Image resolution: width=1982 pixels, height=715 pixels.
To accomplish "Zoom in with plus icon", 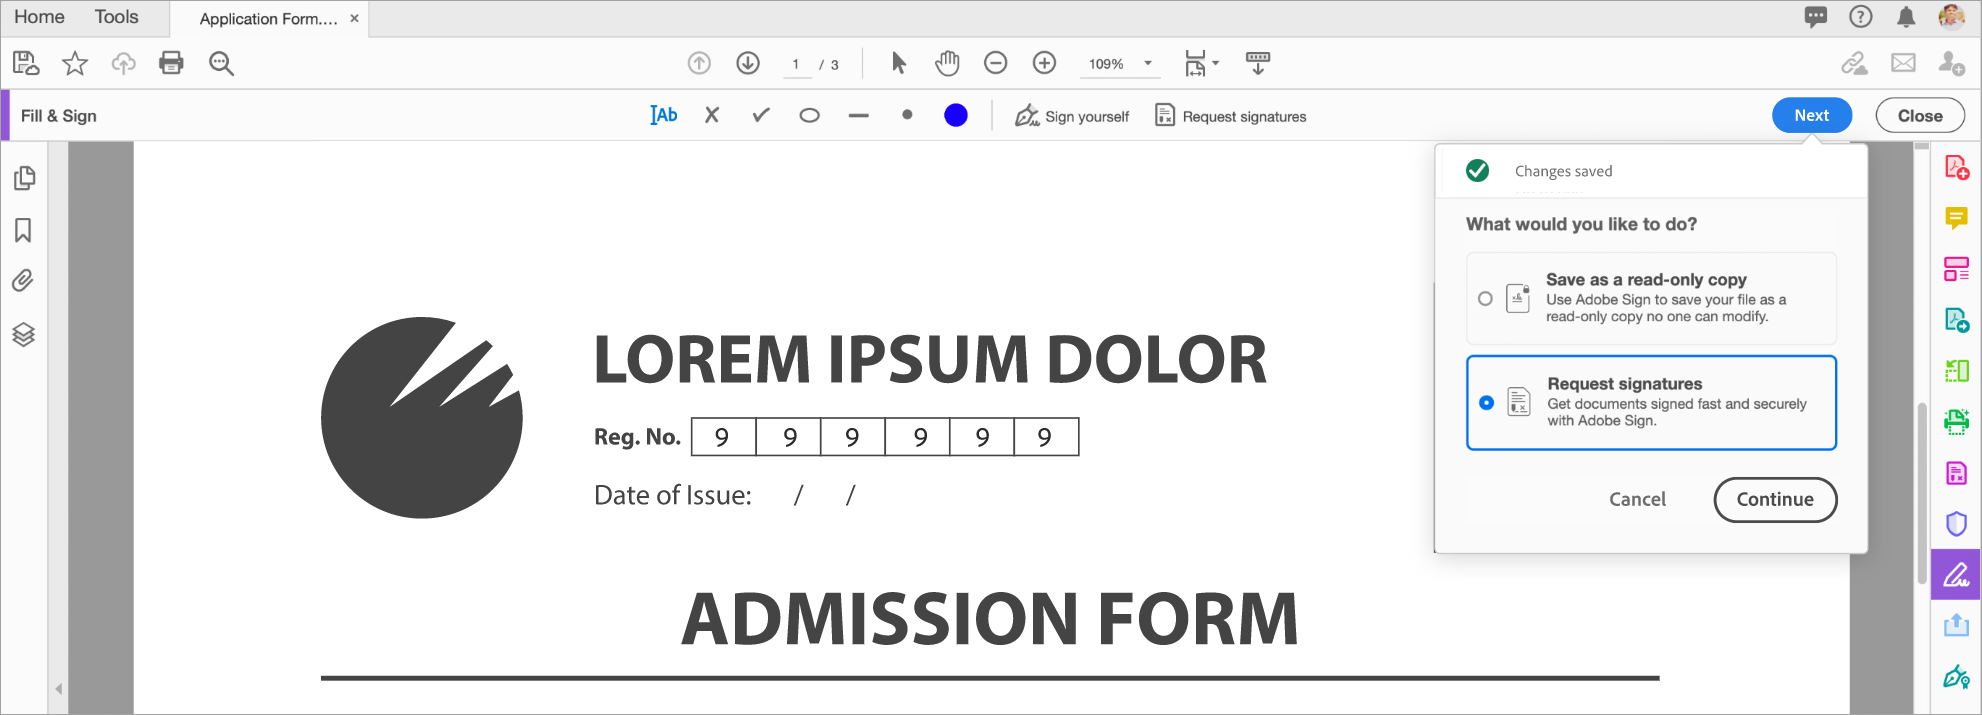I will pos(1044,63).
